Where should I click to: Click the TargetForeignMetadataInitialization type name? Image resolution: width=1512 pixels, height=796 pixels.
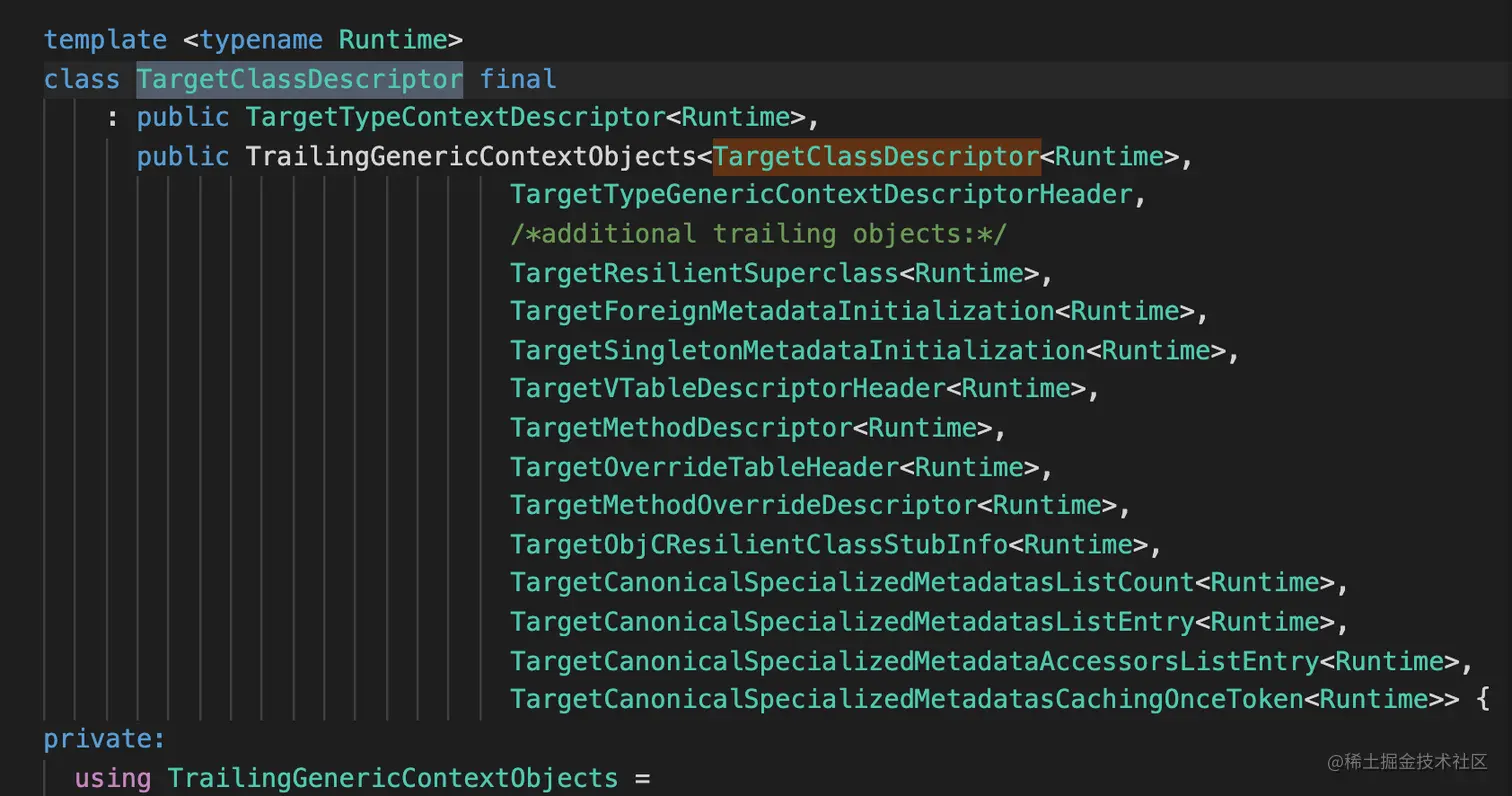pos(782,311)
